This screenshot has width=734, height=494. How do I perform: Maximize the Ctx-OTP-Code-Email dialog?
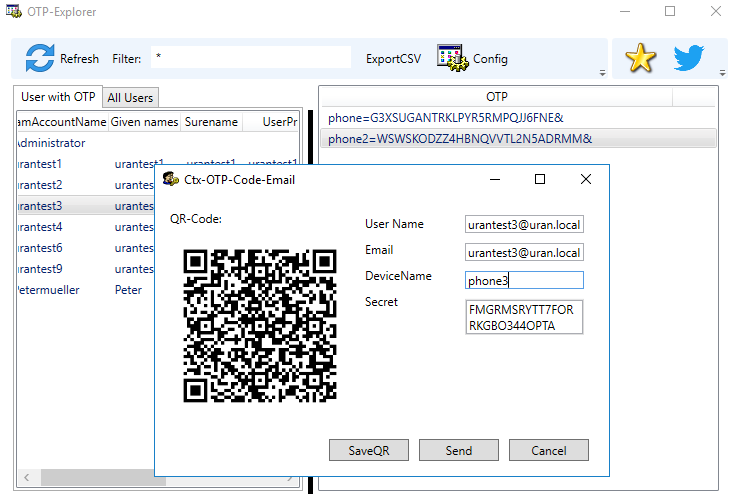pos(540,179)
